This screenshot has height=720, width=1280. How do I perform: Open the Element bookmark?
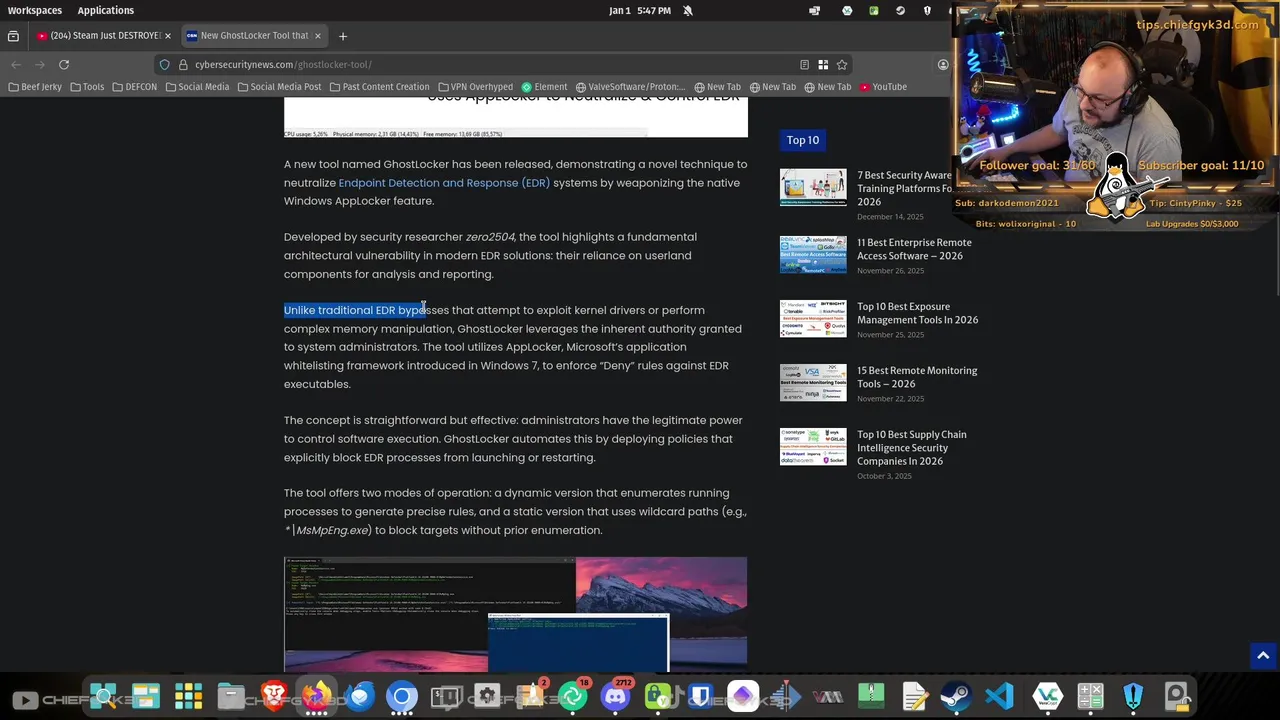[545, 87]
